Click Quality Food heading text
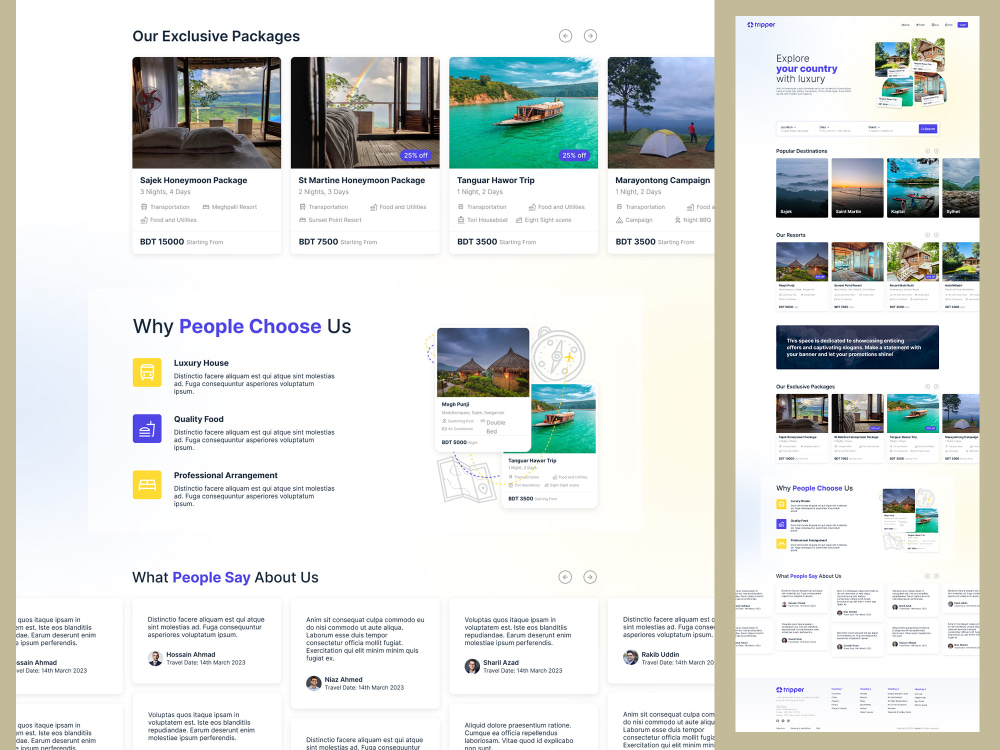Image resolution: width=1000 pixels, height=750 pixels. point(198,419)
